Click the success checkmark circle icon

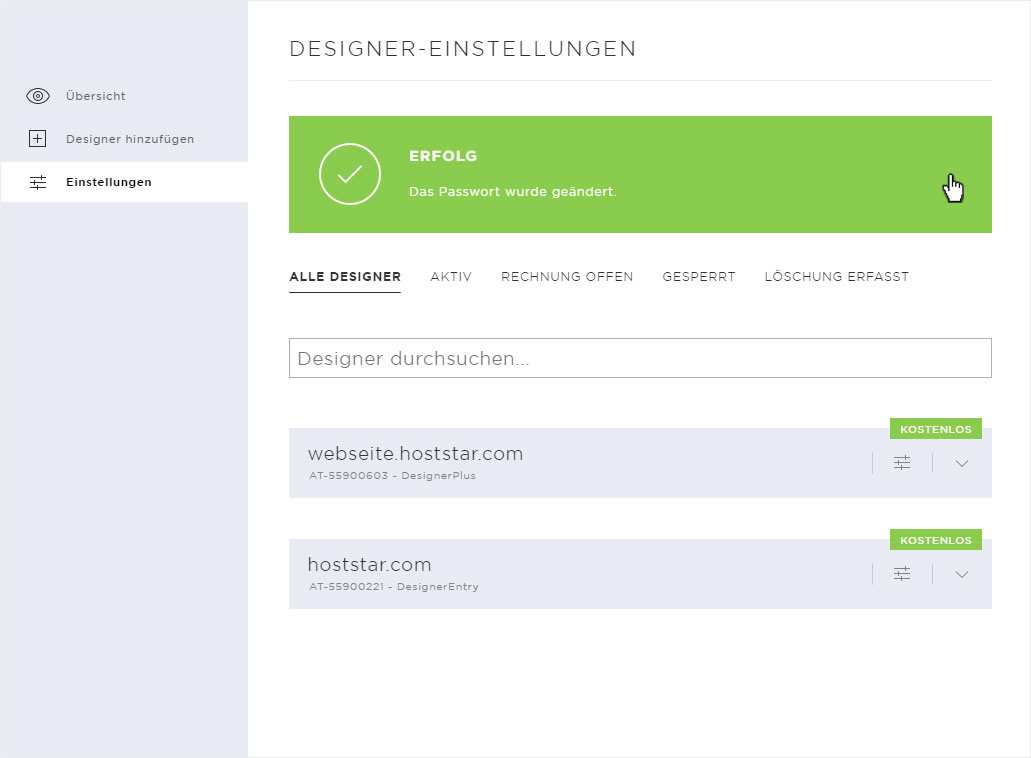(x=350, y=174)
